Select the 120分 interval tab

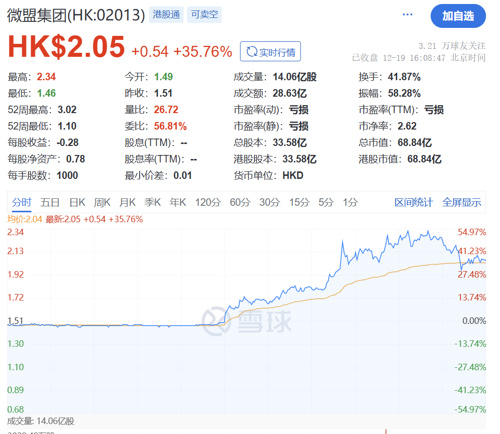208,202
